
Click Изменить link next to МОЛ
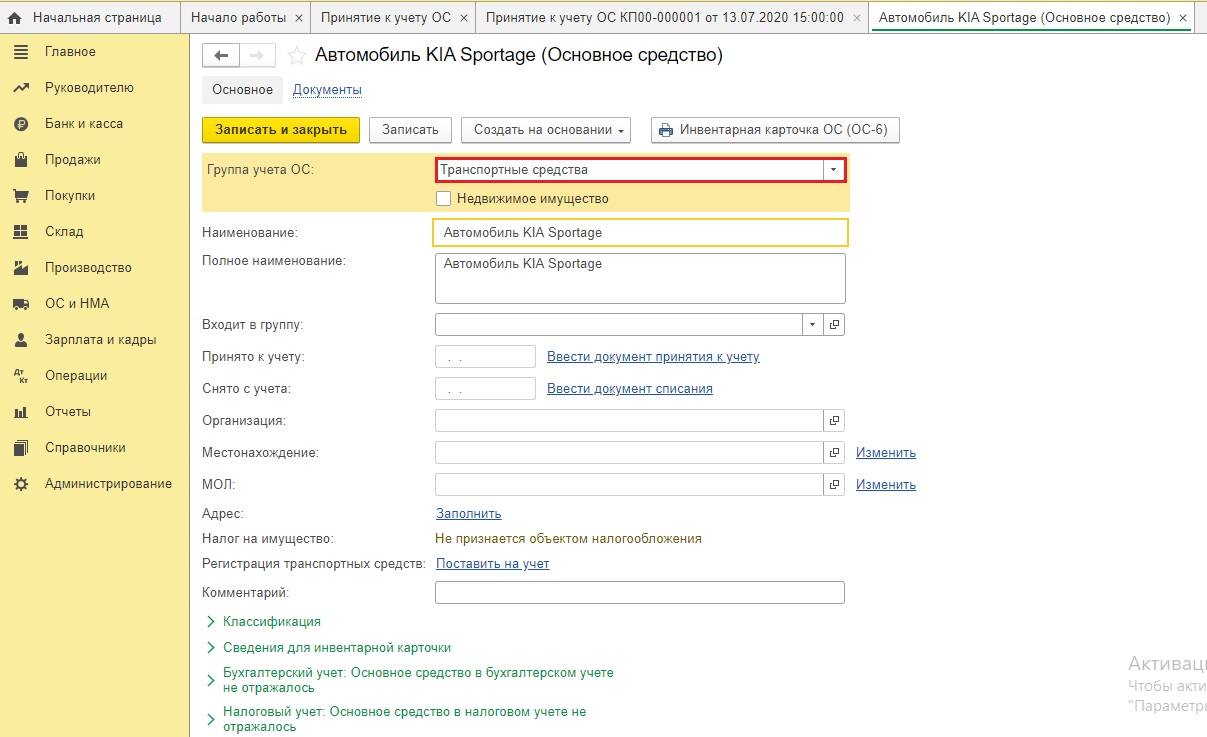coord(886,485)
